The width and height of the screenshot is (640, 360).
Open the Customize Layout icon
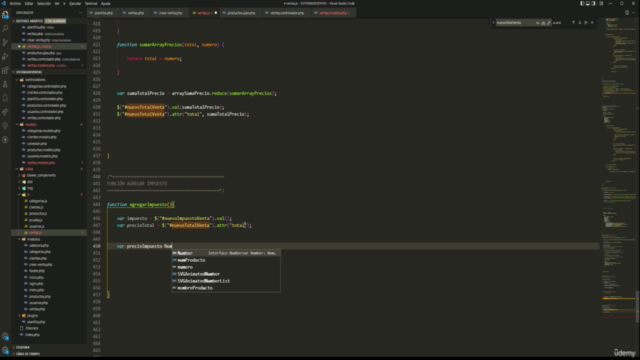click(x=601, y=3)
